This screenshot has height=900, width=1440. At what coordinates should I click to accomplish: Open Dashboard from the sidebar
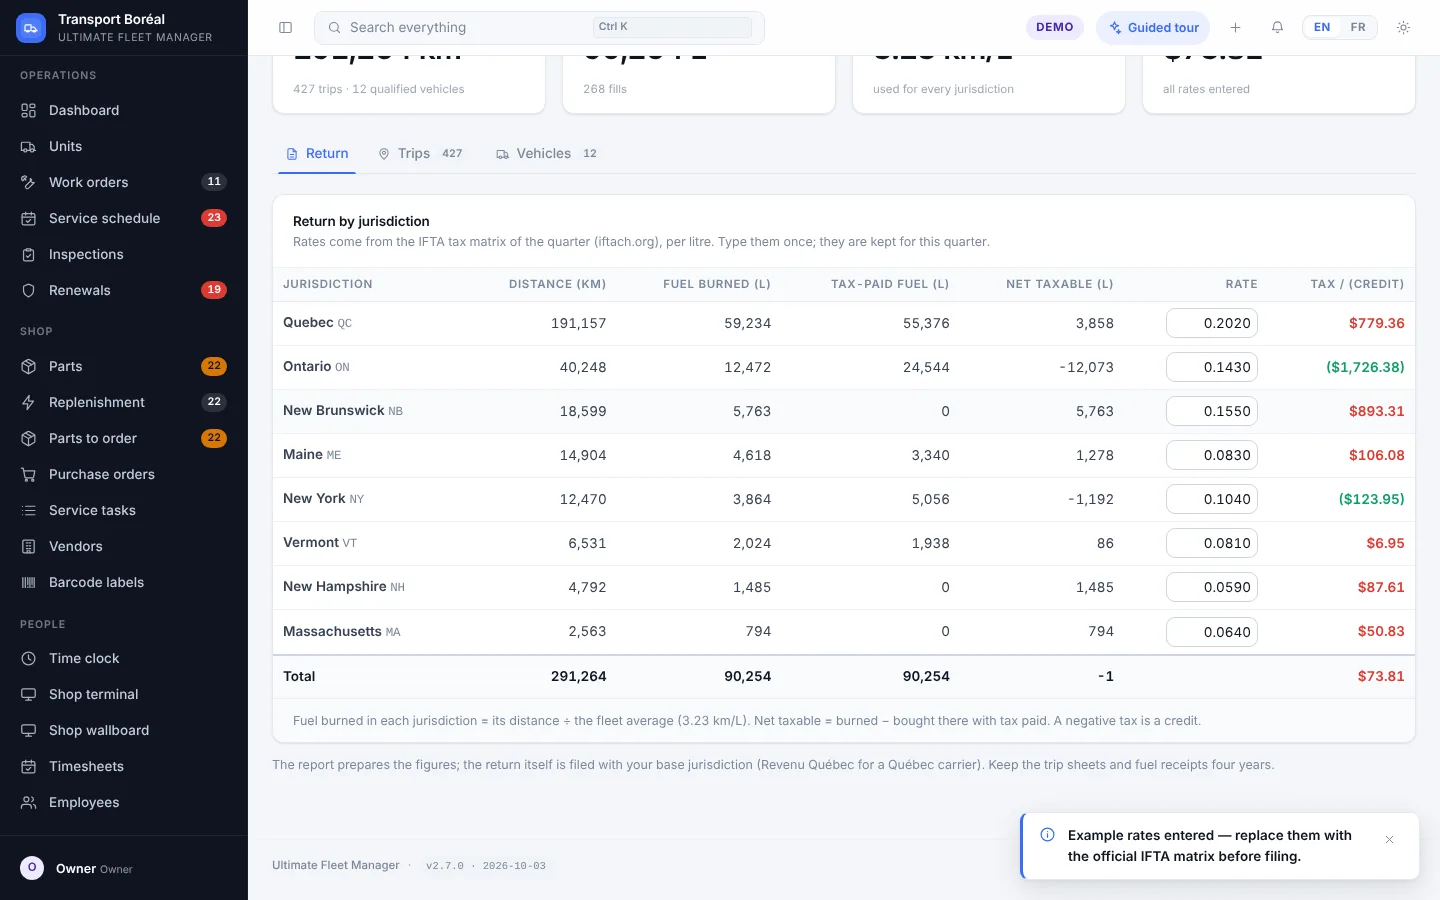click(124, 110)
